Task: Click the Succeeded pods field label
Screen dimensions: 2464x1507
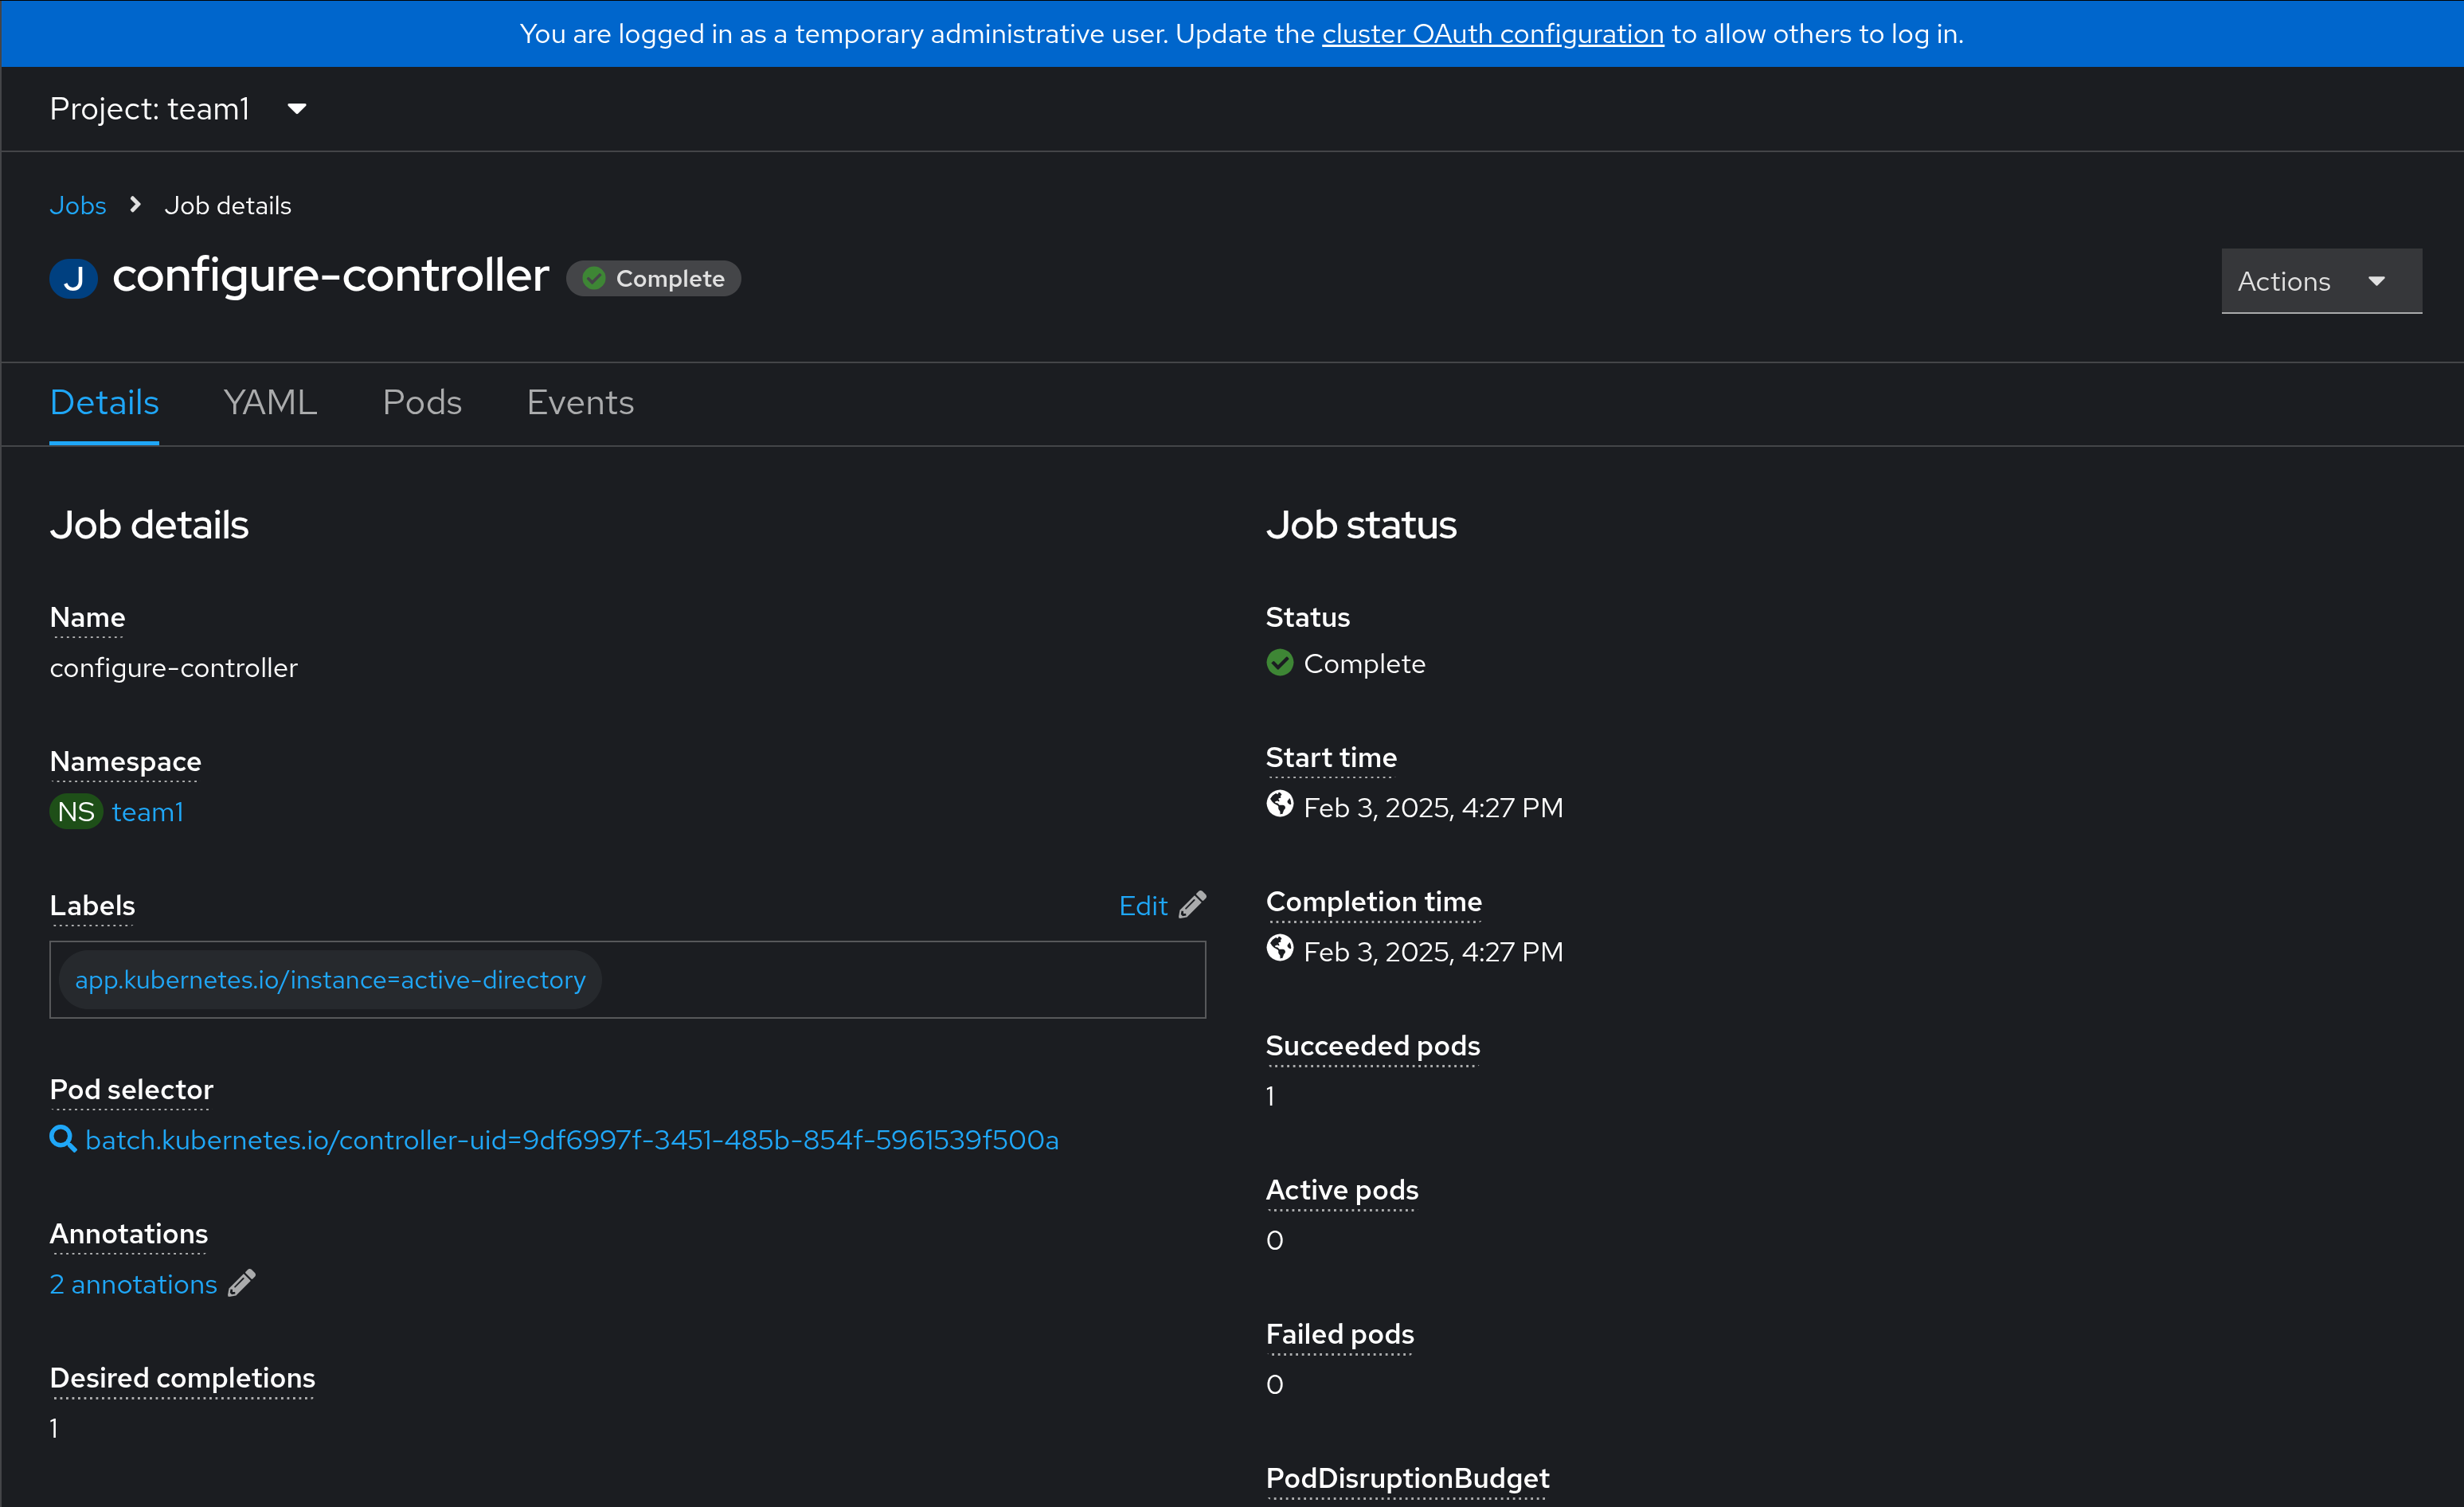Action: 1373,1045
